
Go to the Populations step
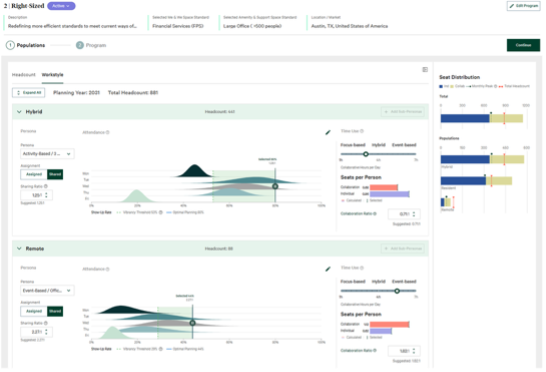click(x=25, y=45)
